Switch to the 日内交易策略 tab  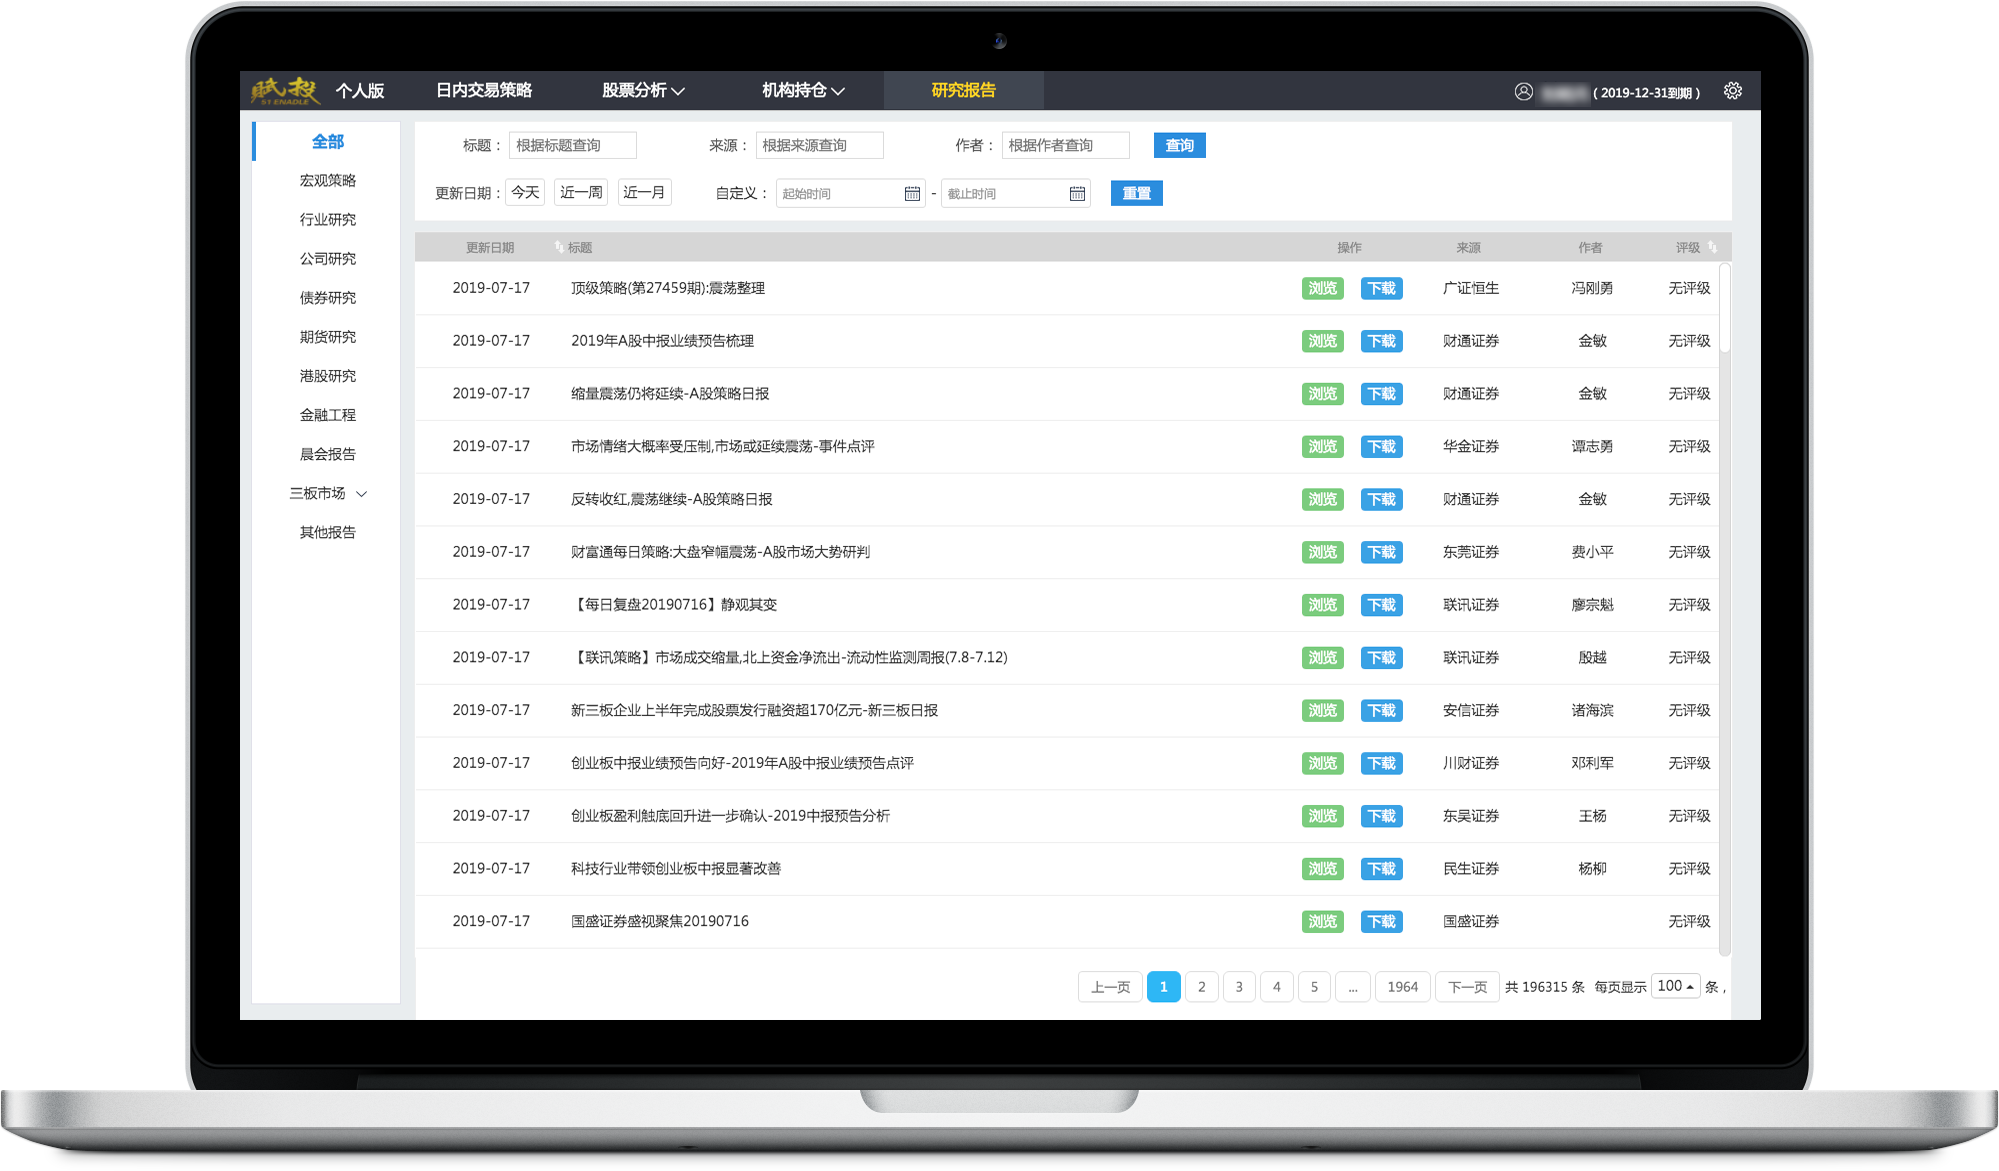[484, 90]
